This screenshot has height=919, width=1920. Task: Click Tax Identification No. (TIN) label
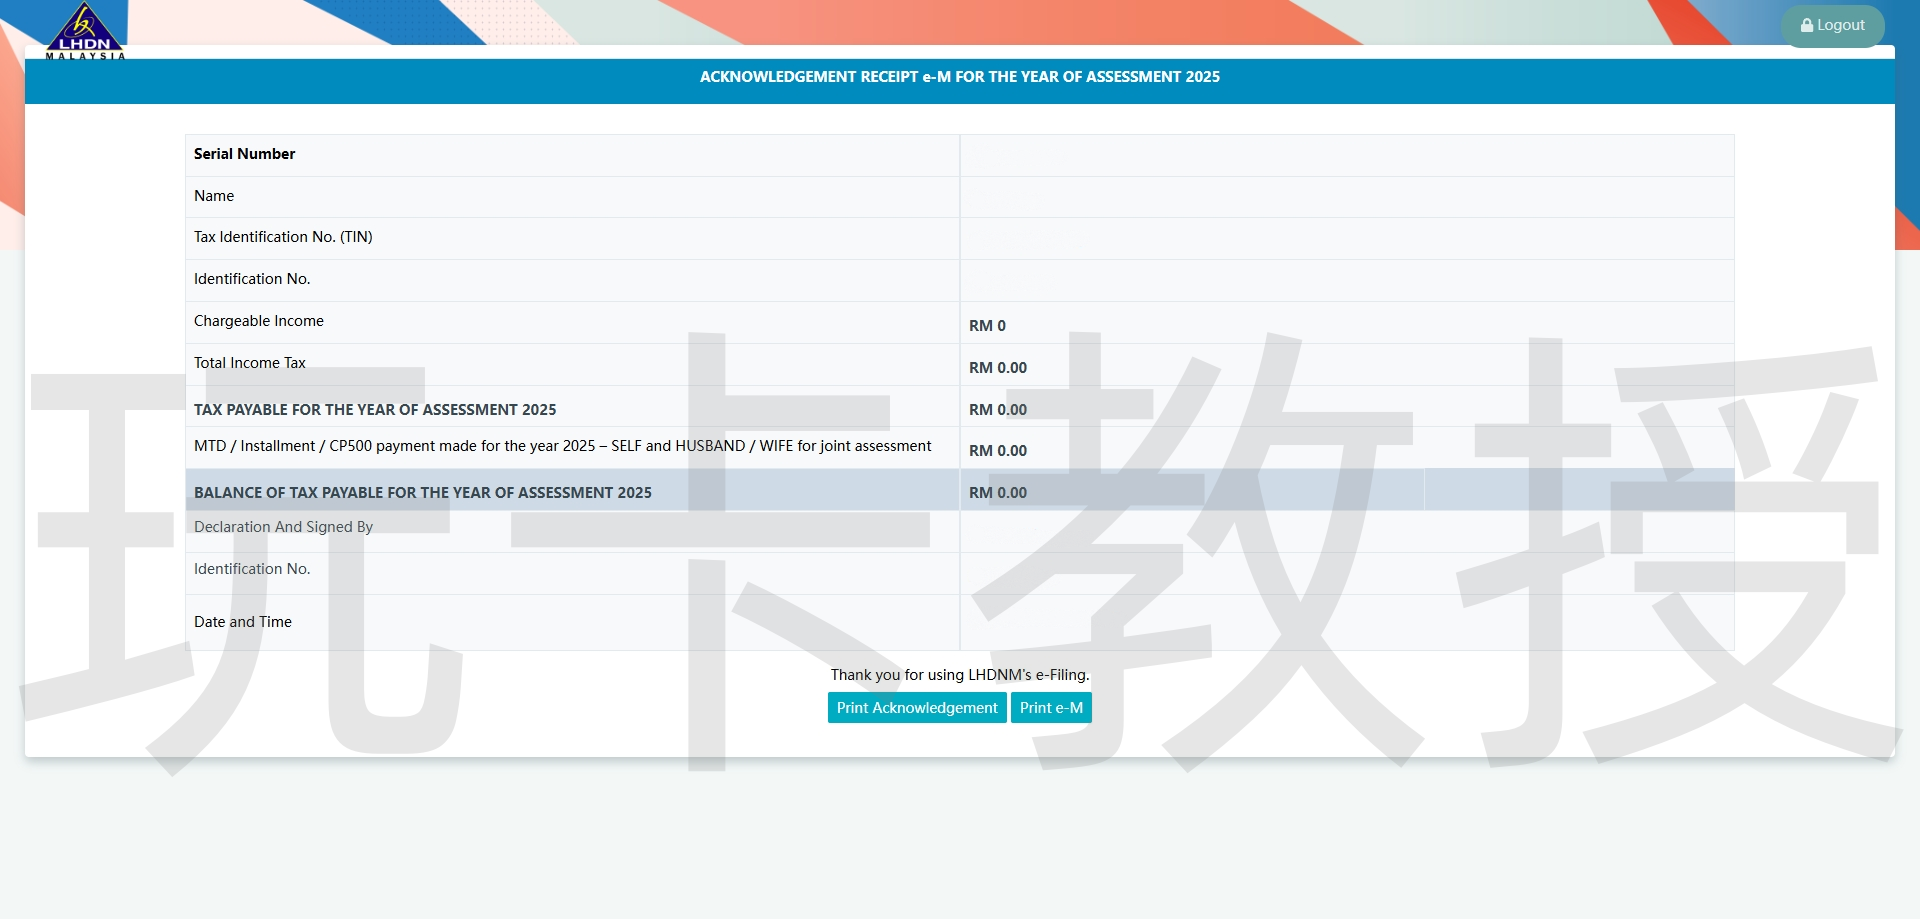[283, 237]
